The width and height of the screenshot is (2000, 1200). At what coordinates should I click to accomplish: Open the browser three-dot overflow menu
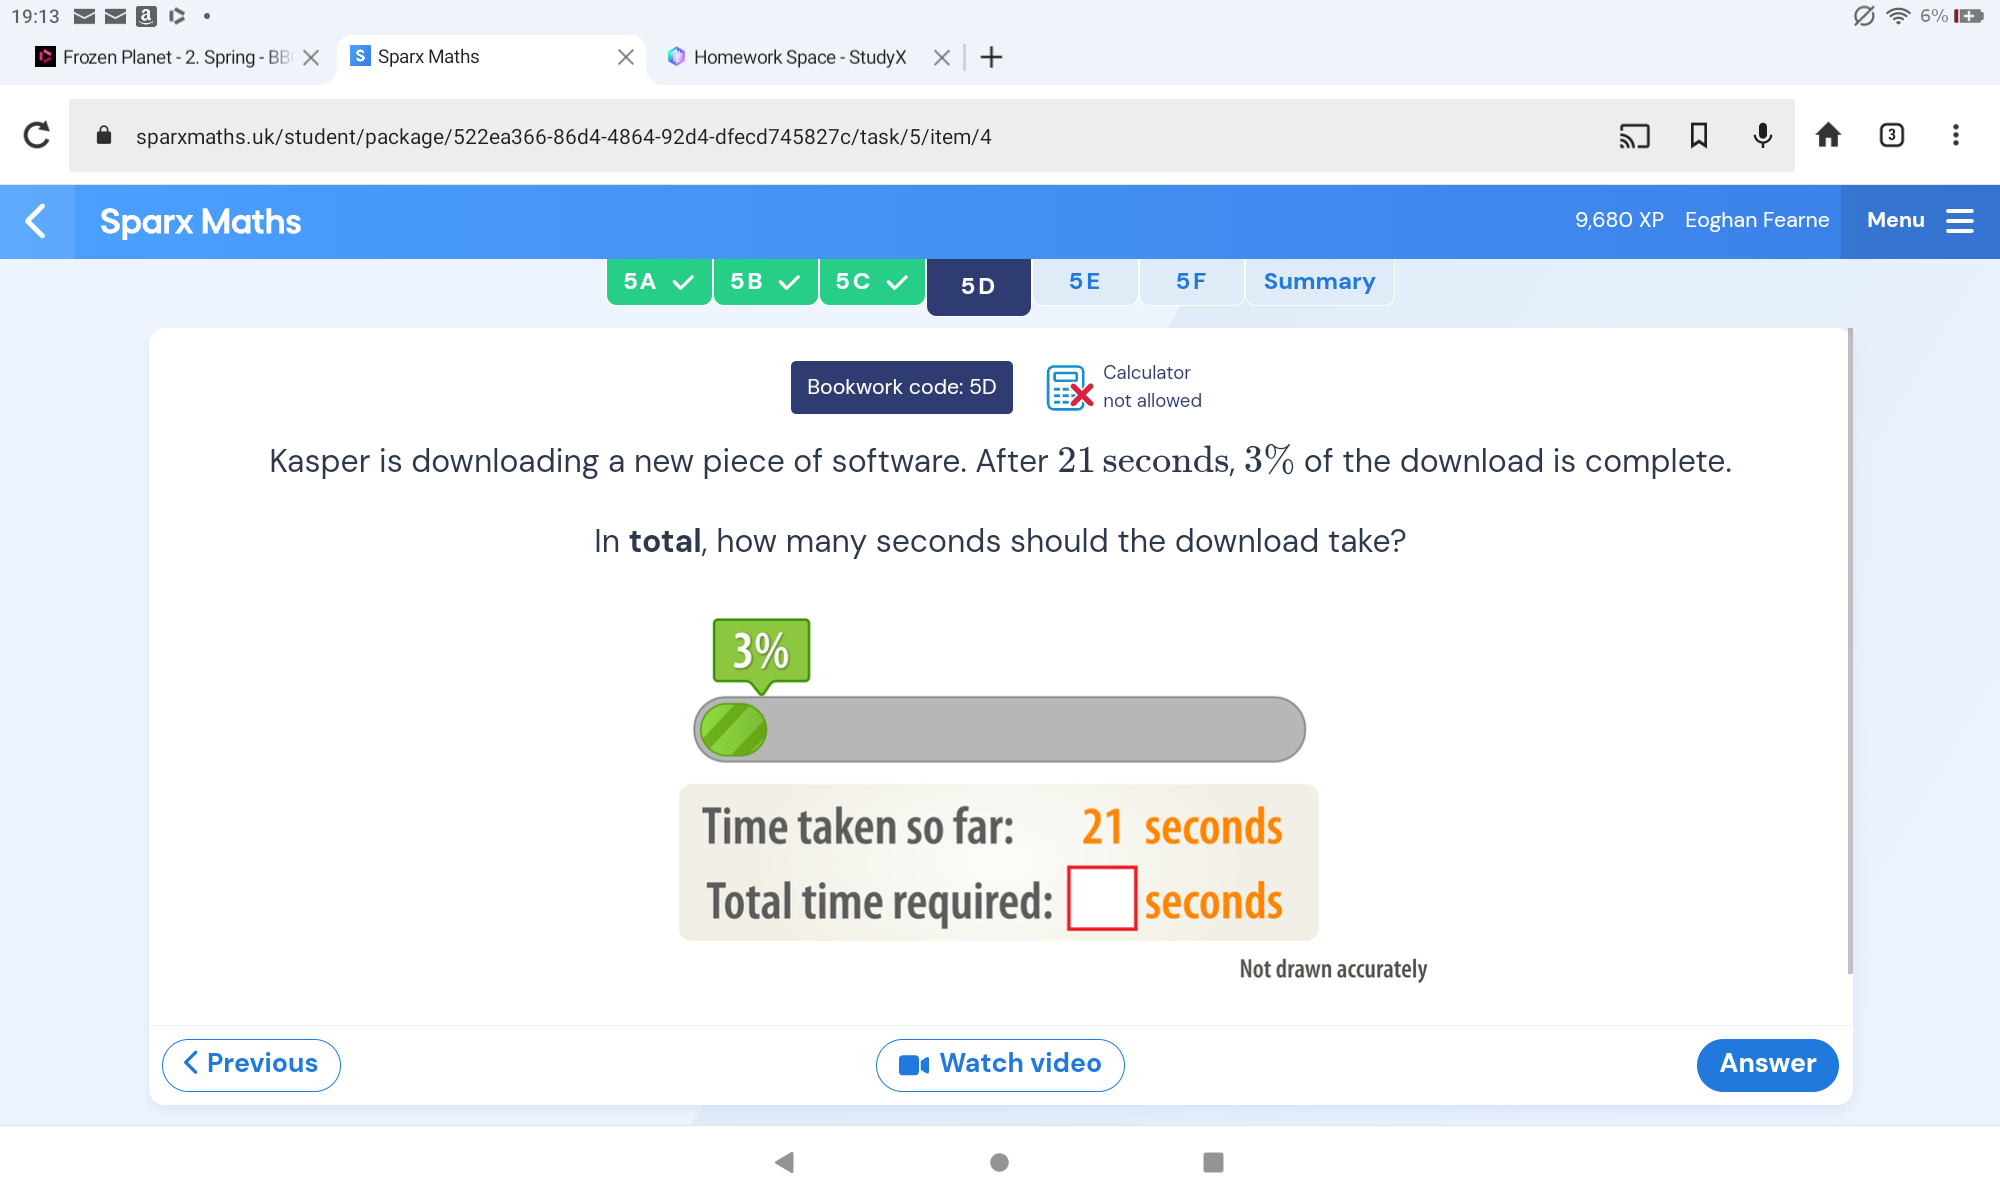[x=1956, y=135]
